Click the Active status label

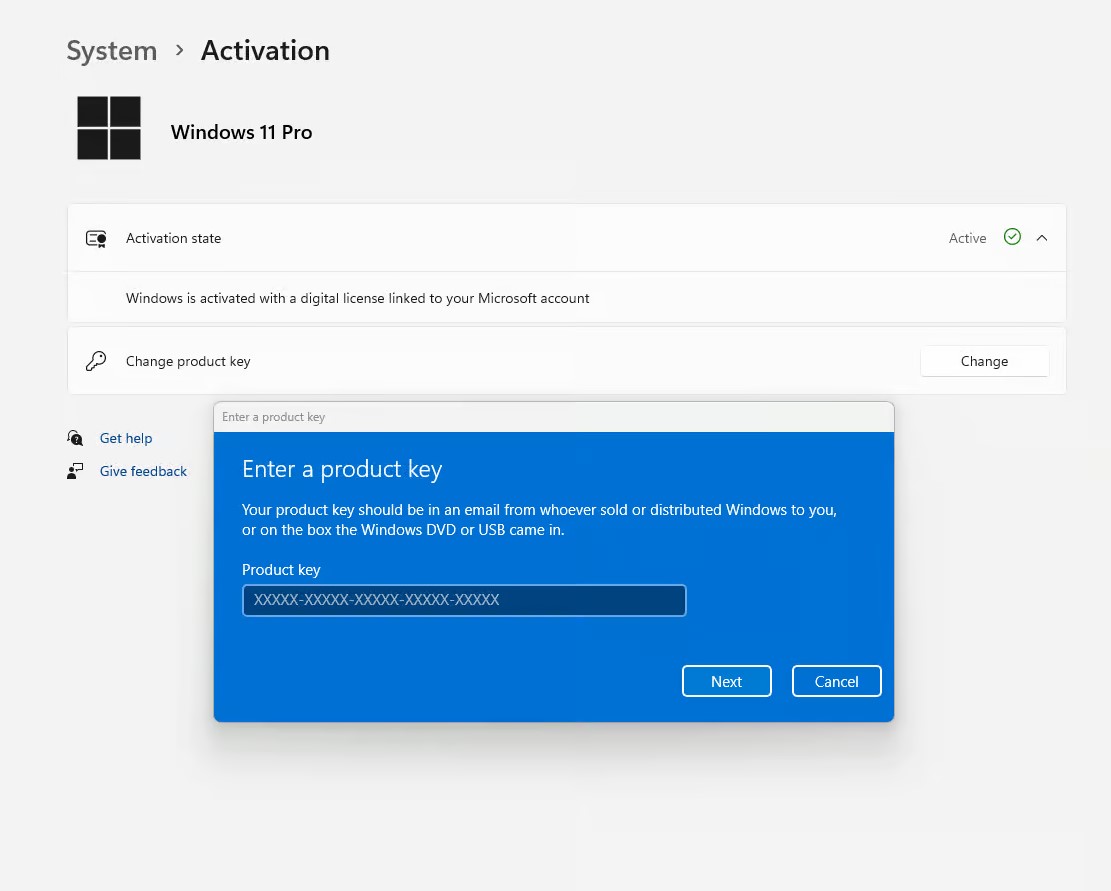pos(967,238)
